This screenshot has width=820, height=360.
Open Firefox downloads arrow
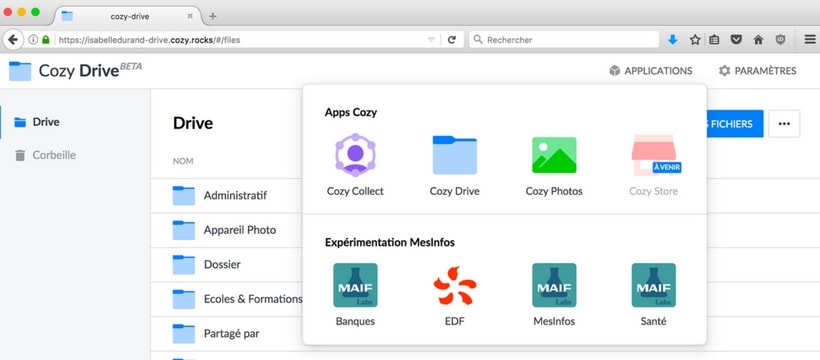coord(673,40)
